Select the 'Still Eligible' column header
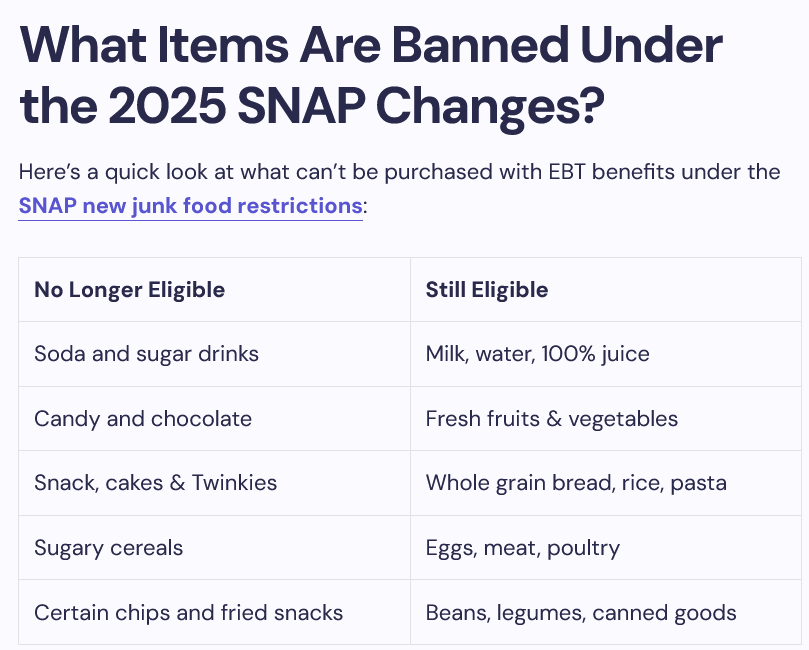This screenshot has height=650, width=809. (487, 290)
